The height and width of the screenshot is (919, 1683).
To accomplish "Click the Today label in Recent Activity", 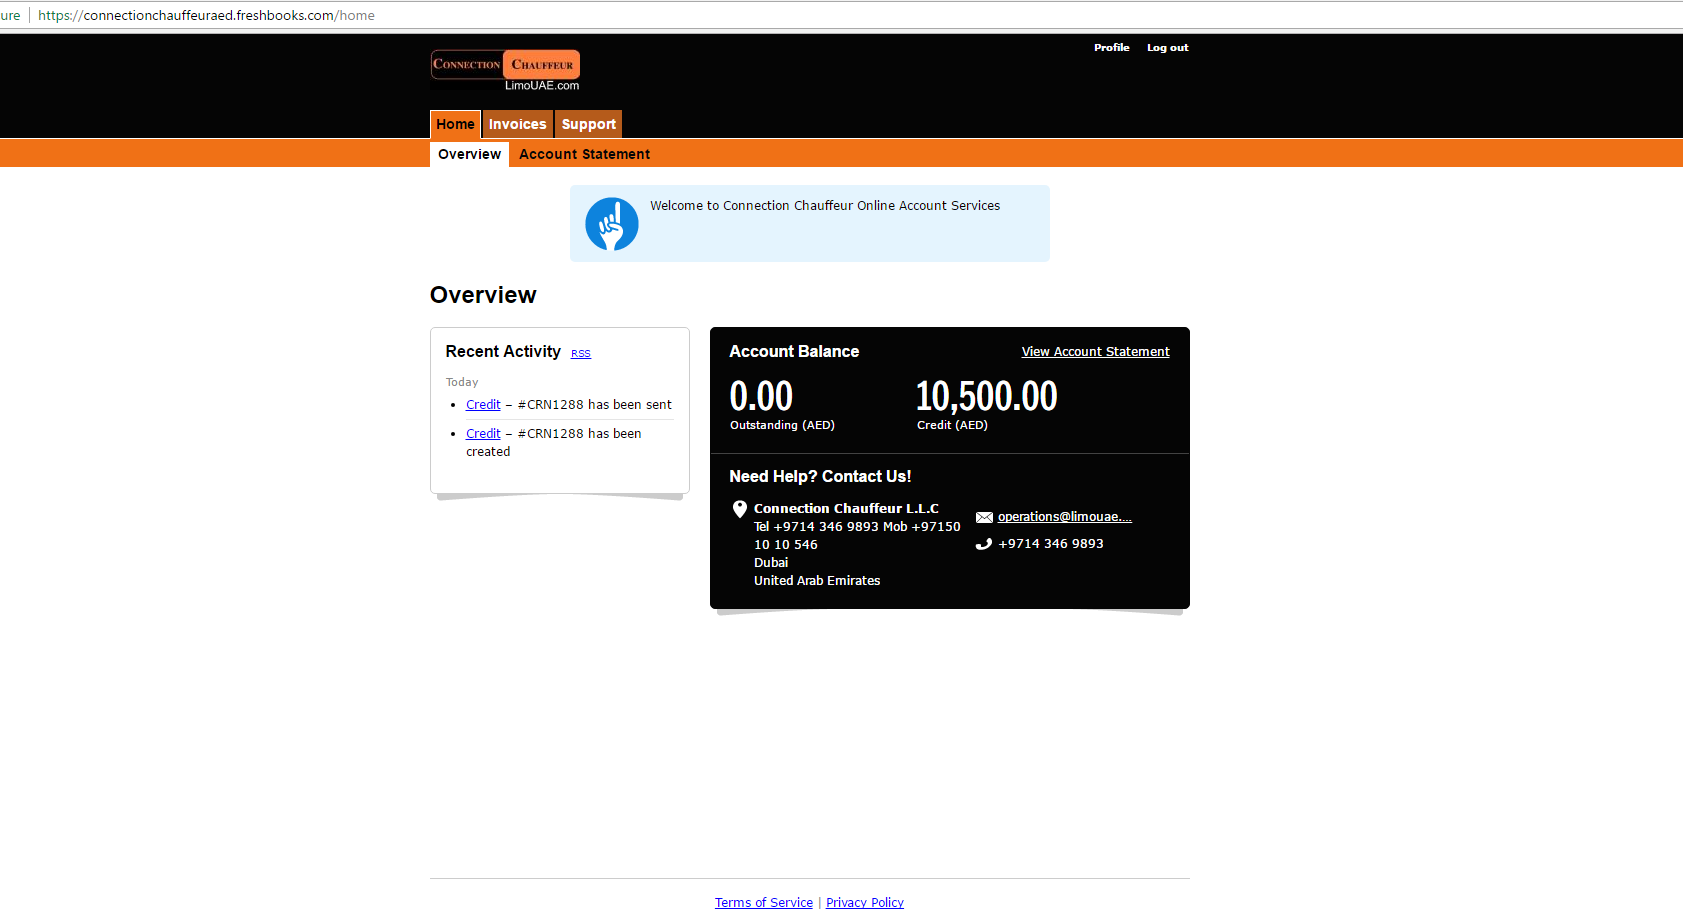I will coord(462,382).
